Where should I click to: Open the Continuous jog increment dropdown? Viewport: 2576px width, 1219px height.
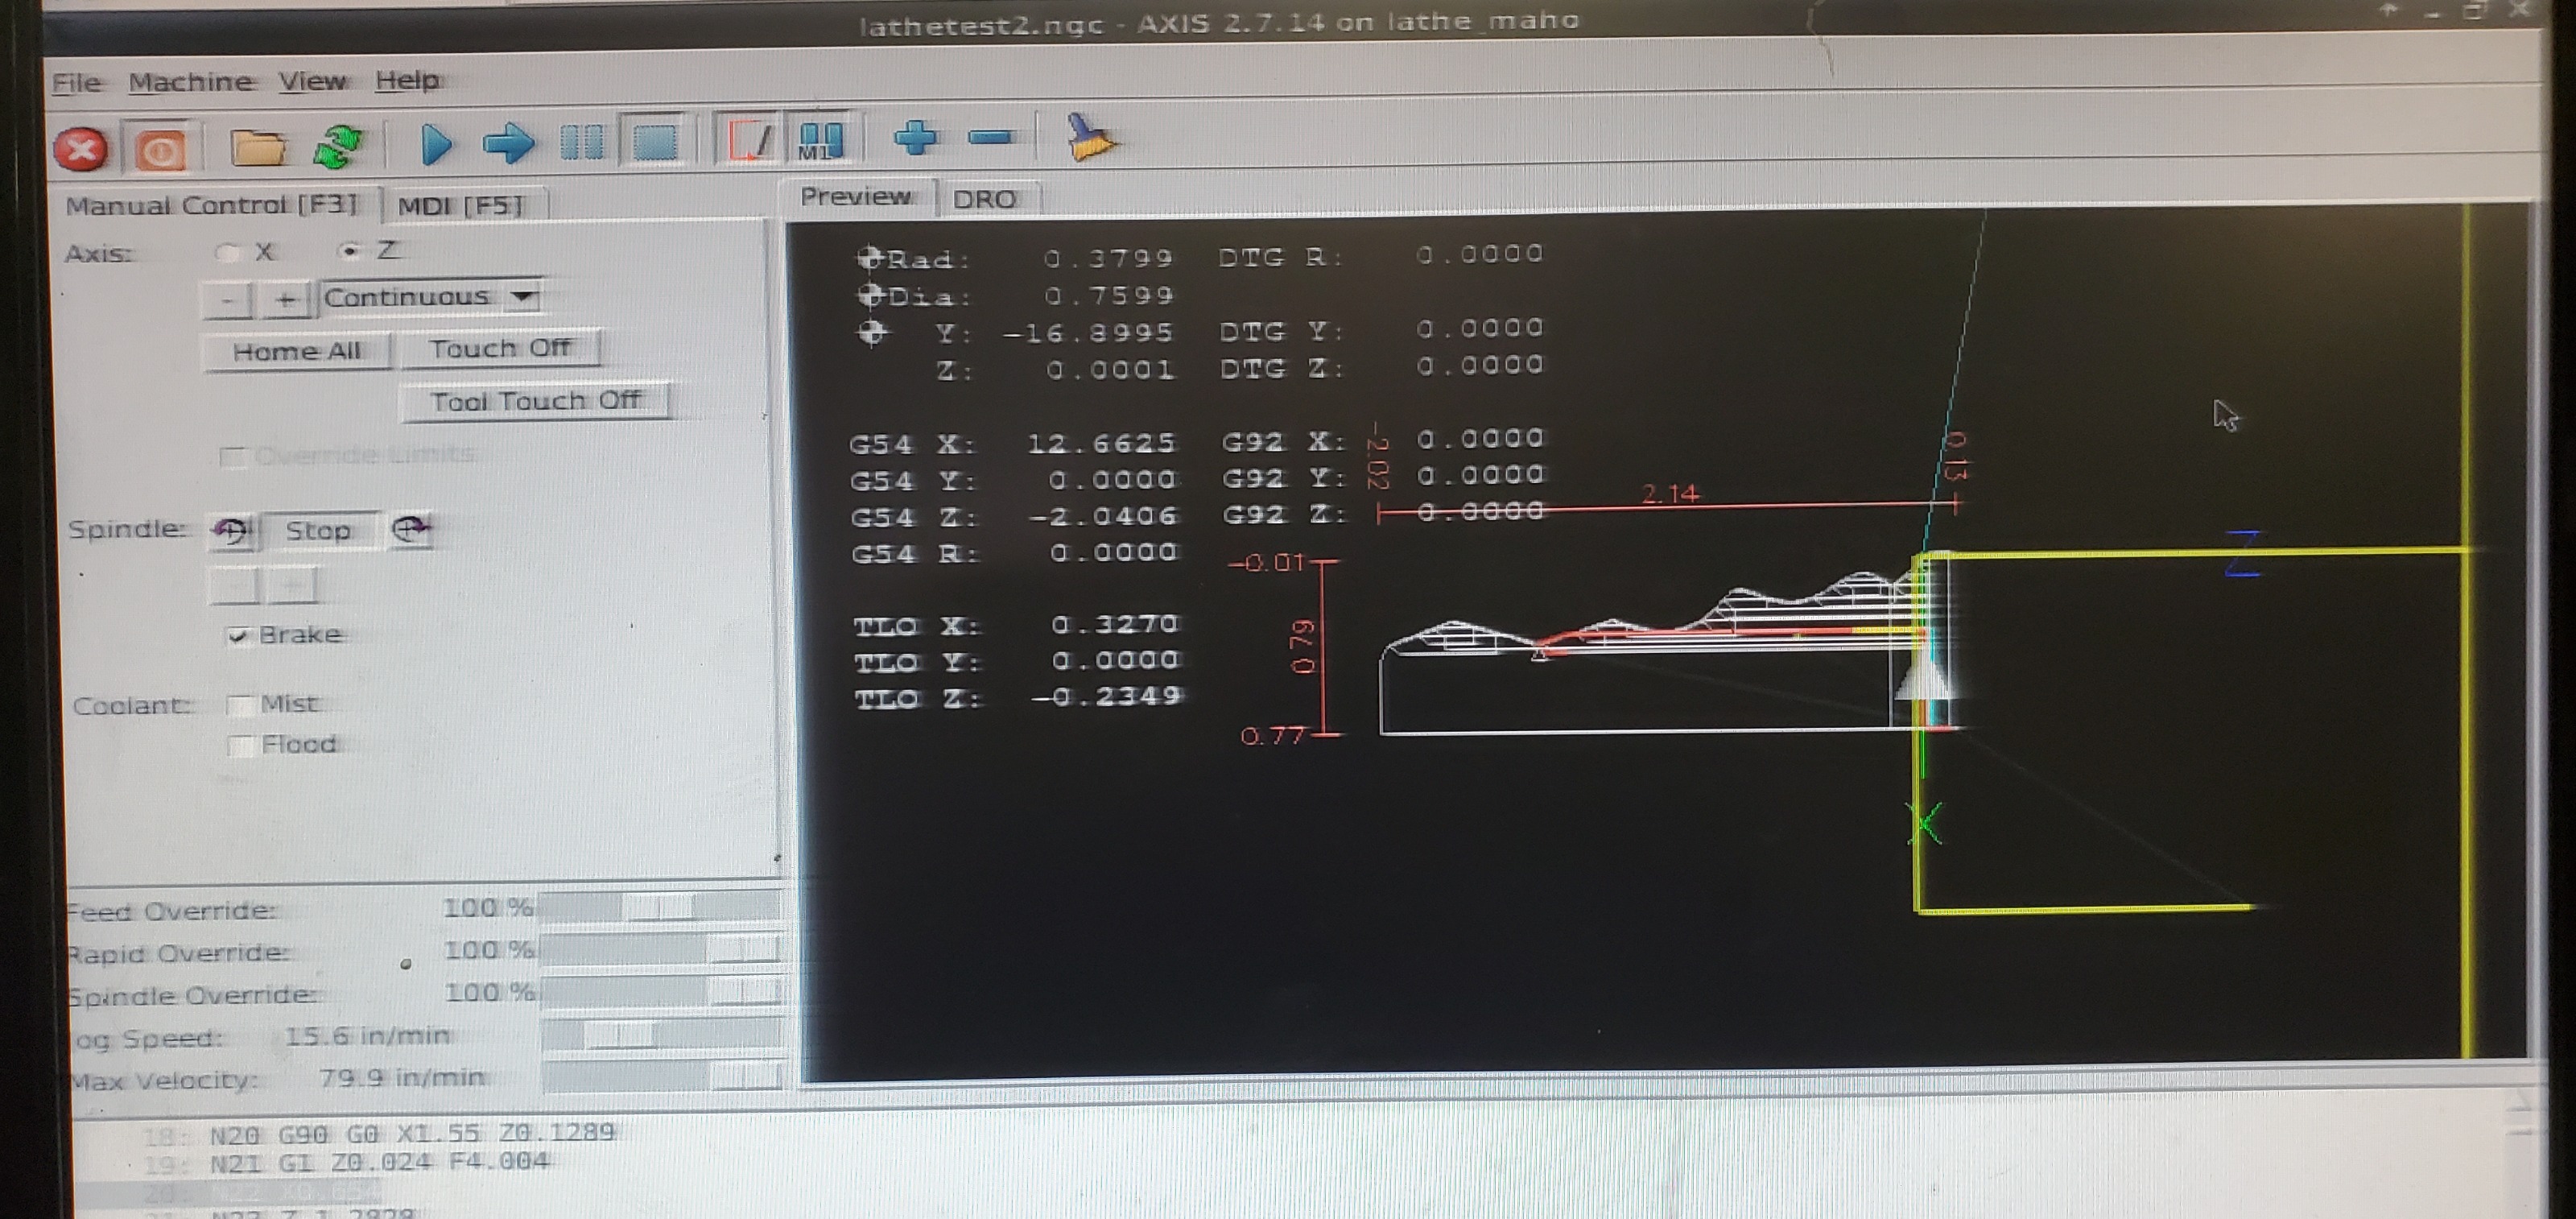430,297
